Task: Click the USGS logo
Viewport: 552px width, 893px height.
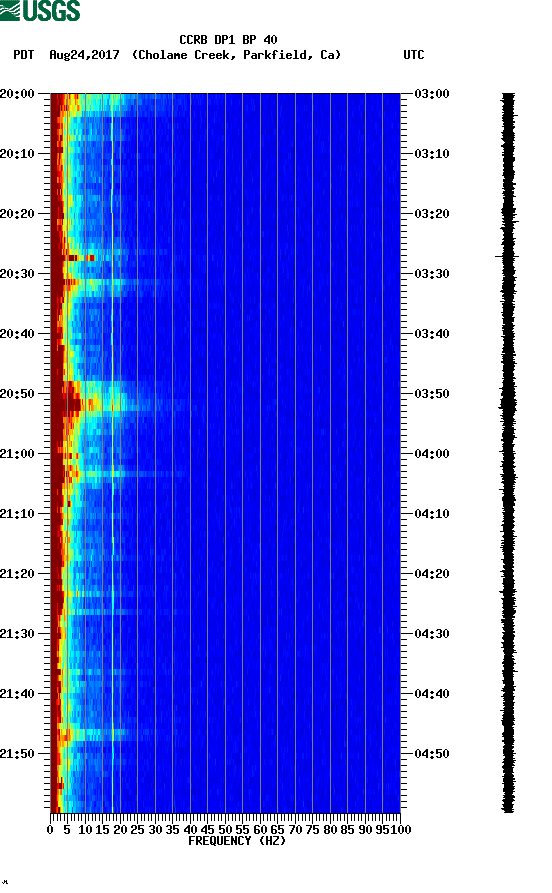Action: coord(40,10)
